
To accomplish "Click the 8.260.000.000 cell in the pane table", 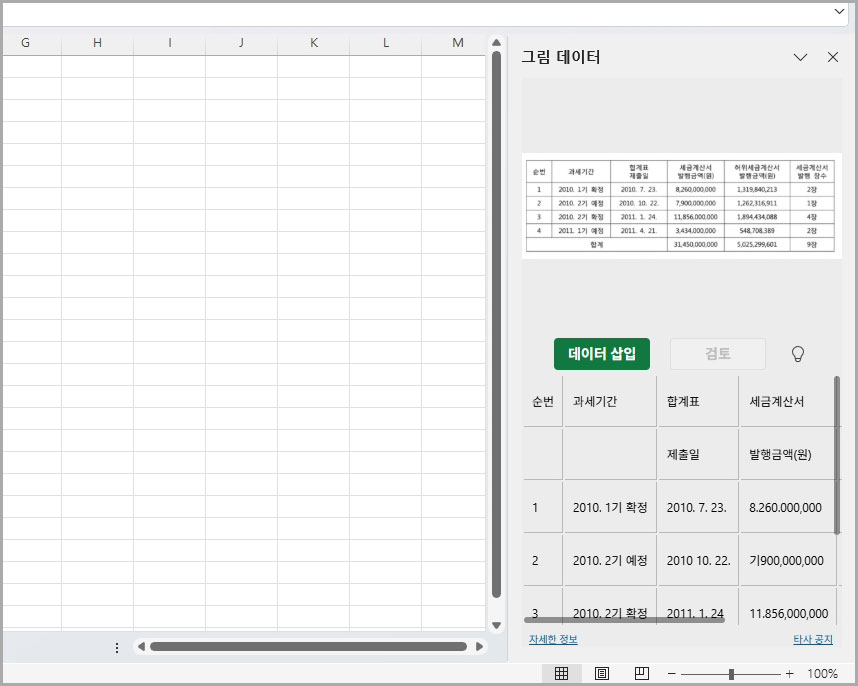I will (787, 506).
